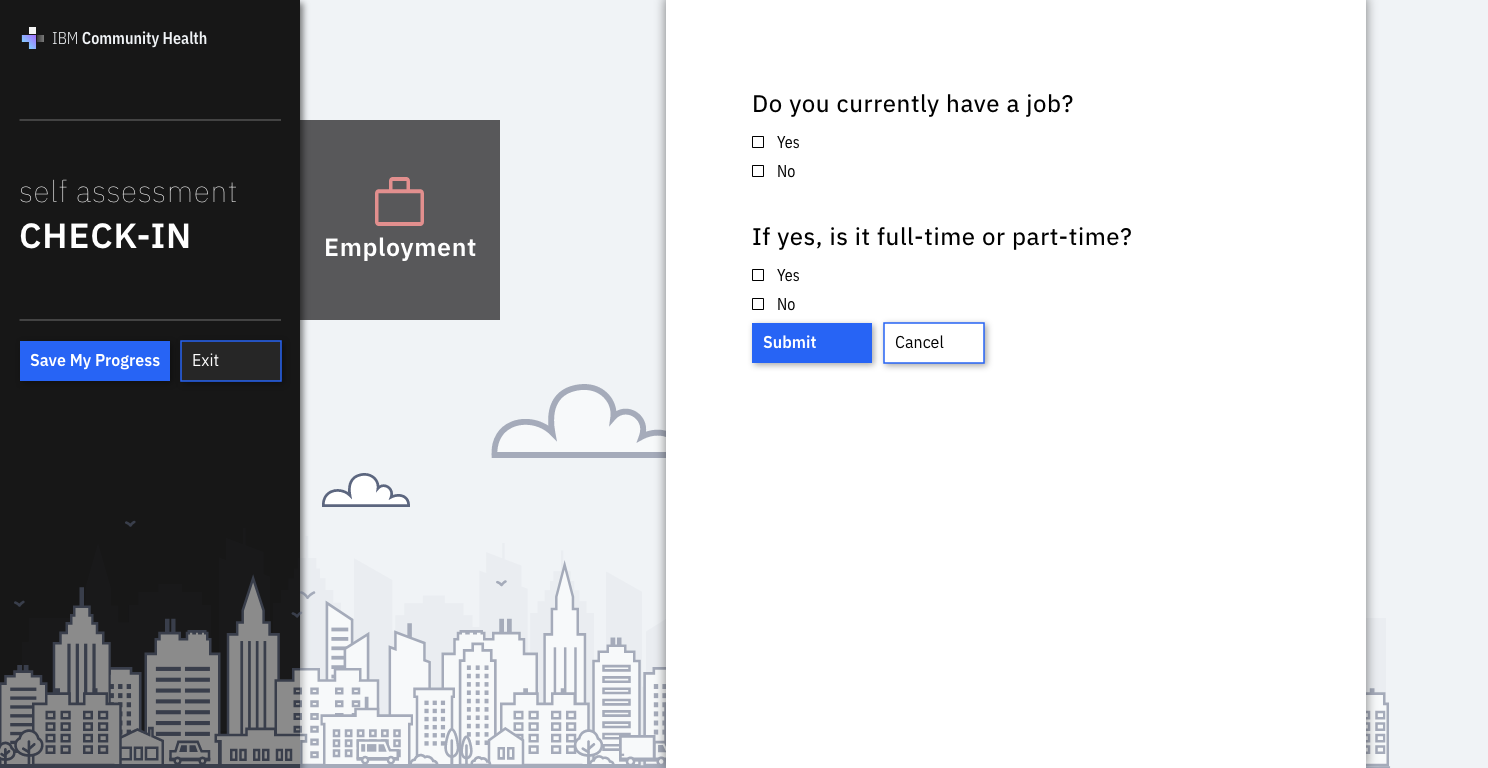Check Yes for currently having a job
The height and width of the screenshot is (768, 1488).
pos(758,143)
